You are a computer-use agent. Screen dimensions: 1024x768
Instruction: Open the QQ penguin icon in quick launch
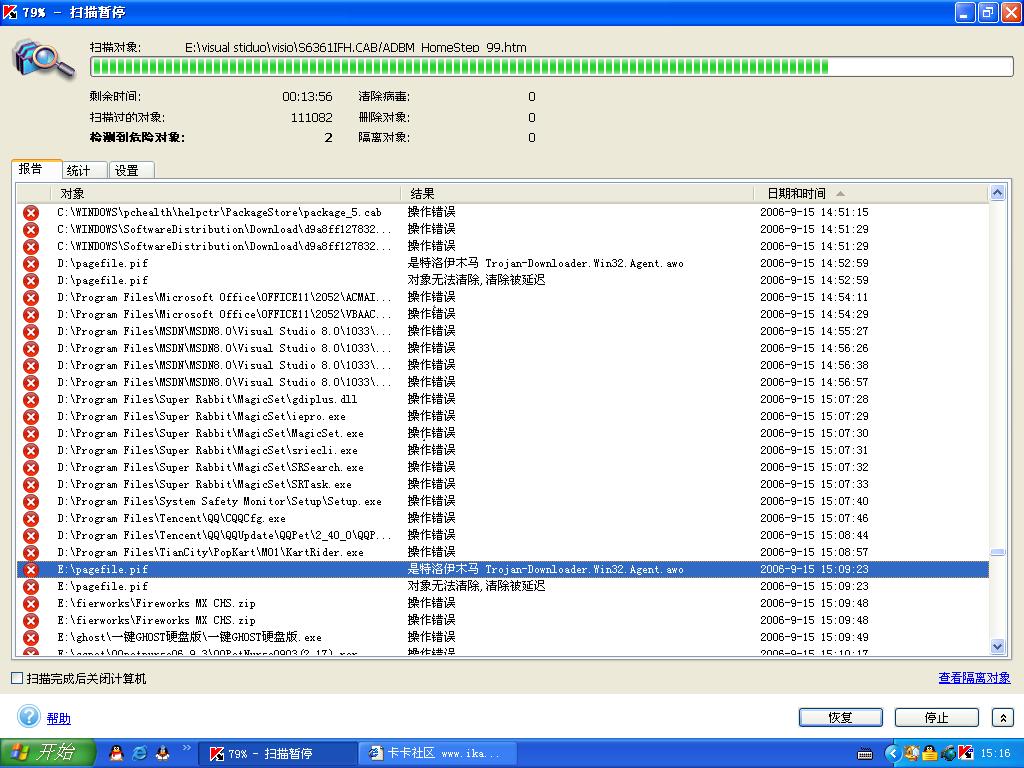(117, 753)
